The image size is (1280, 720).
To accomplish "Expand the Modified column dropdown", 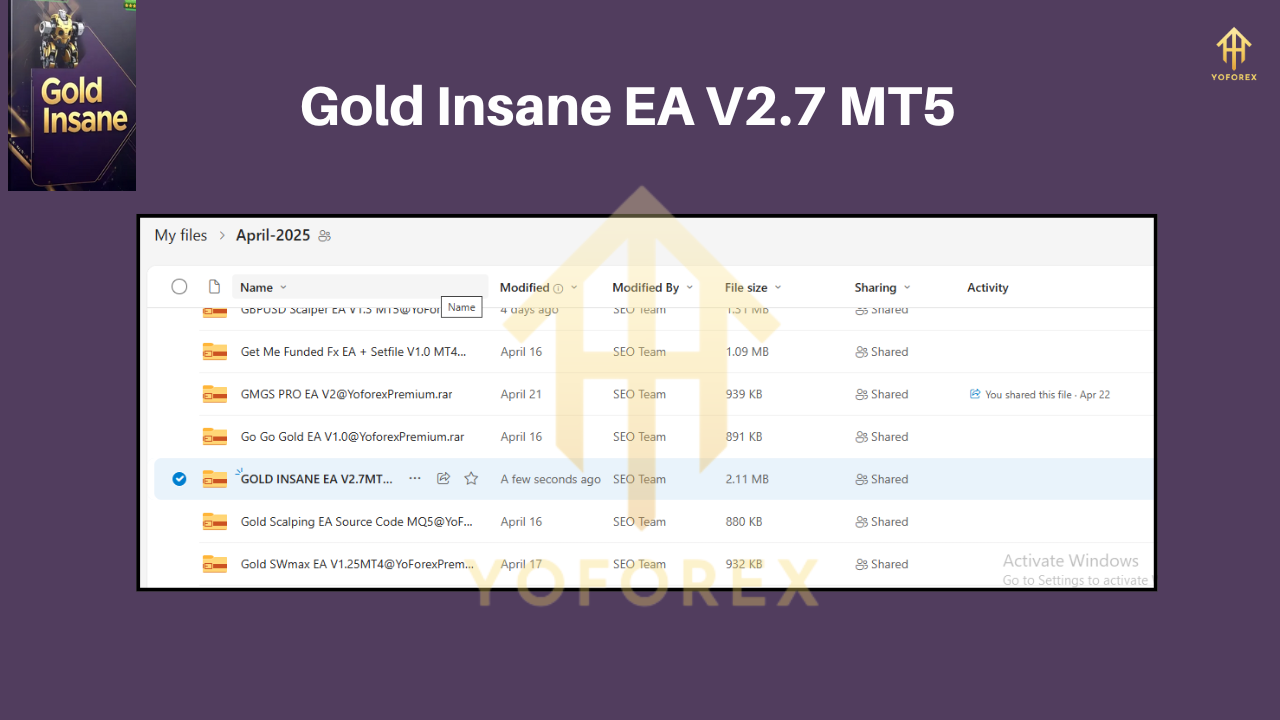I will 573,287.
